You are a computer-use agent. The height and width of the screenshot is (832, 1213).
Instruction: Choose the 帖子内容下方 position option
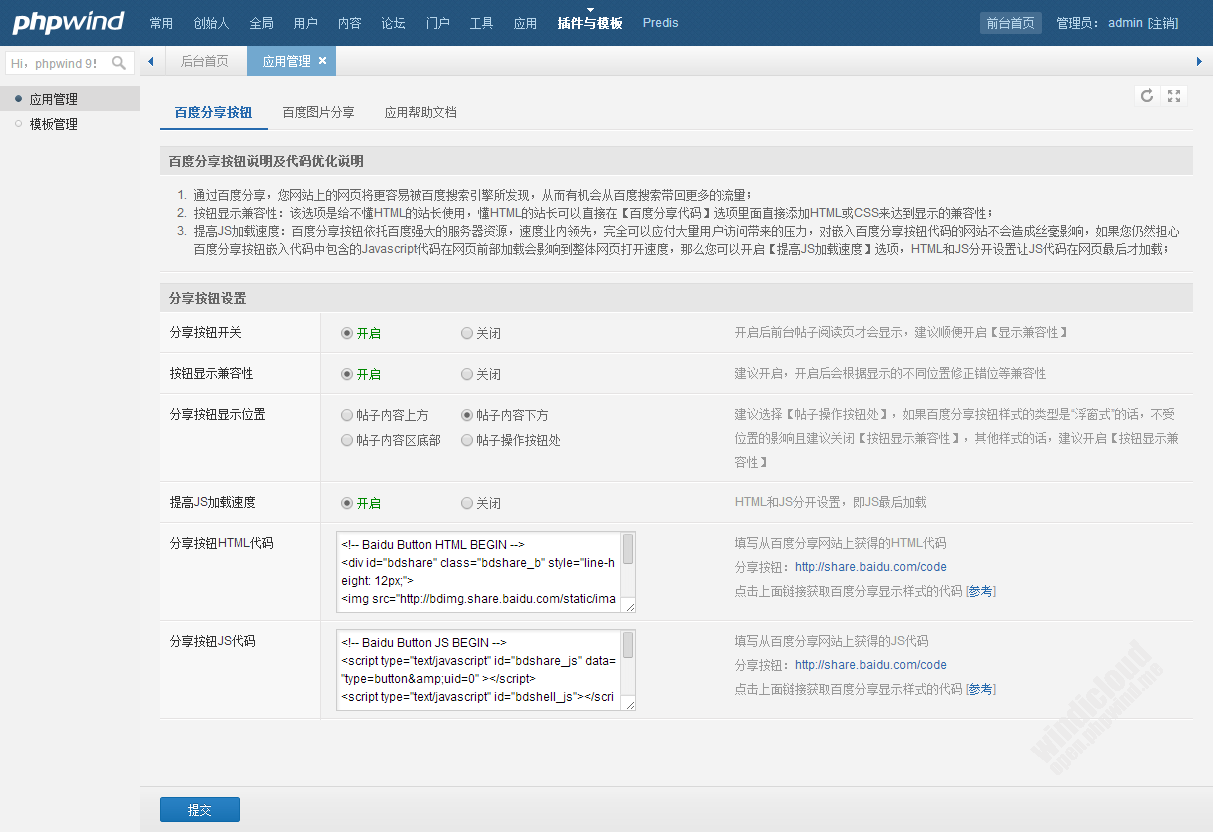[467, 415]
